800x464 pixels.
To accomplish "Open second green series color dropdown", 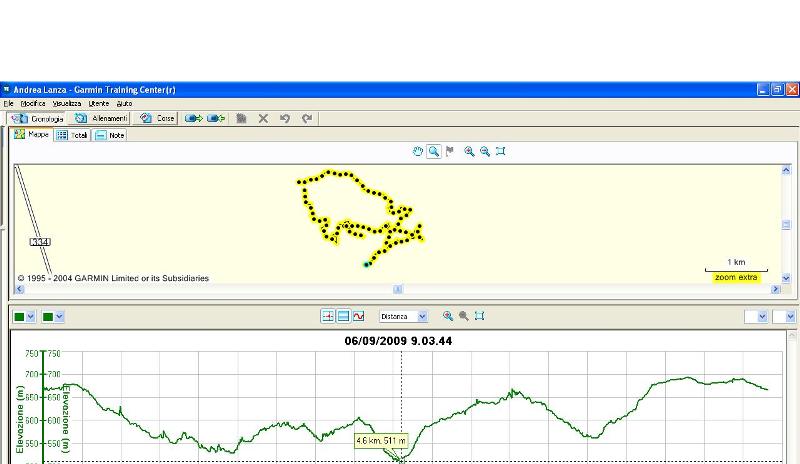I will click(60, 317).
